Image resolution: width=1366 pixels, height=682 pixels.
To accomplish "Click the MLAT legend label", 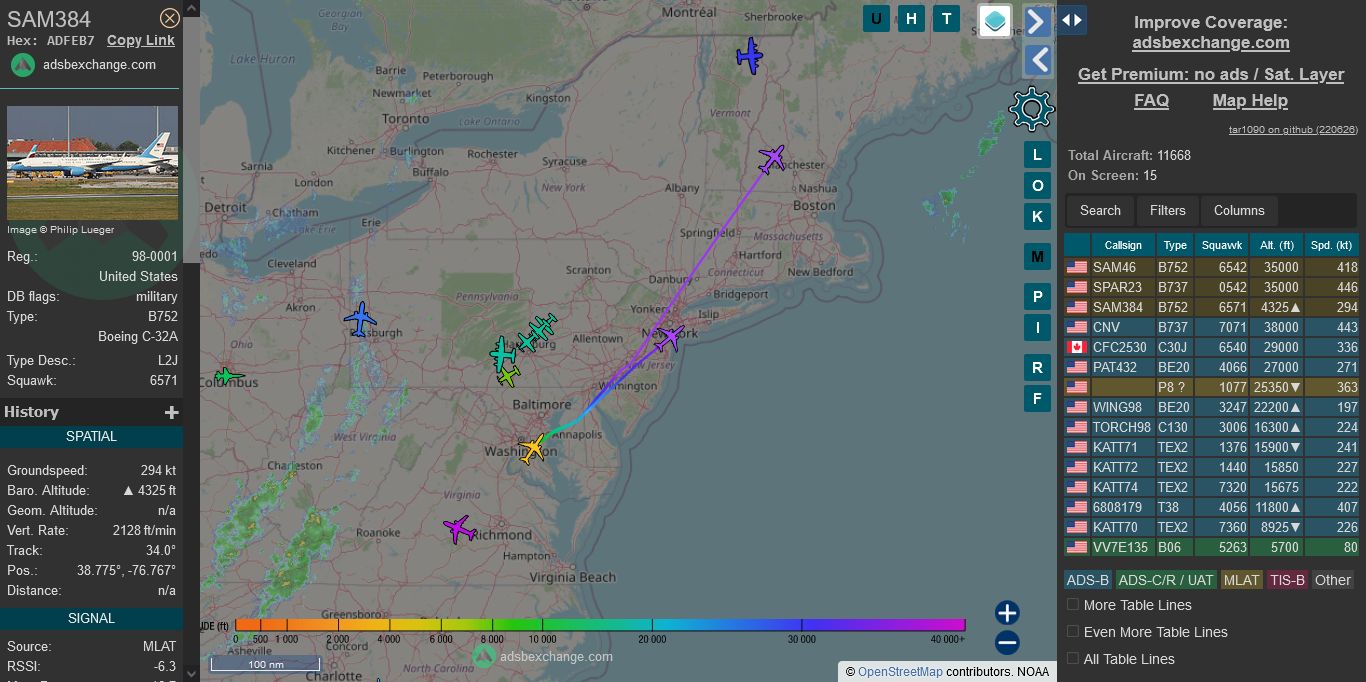I will tap(1241, 580).
